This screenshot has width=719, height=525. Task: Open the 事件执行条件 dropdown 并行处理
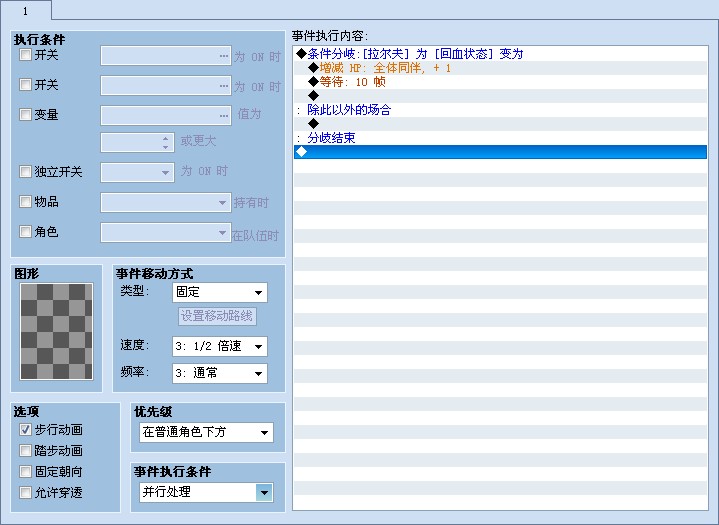(x=206, y=492)
